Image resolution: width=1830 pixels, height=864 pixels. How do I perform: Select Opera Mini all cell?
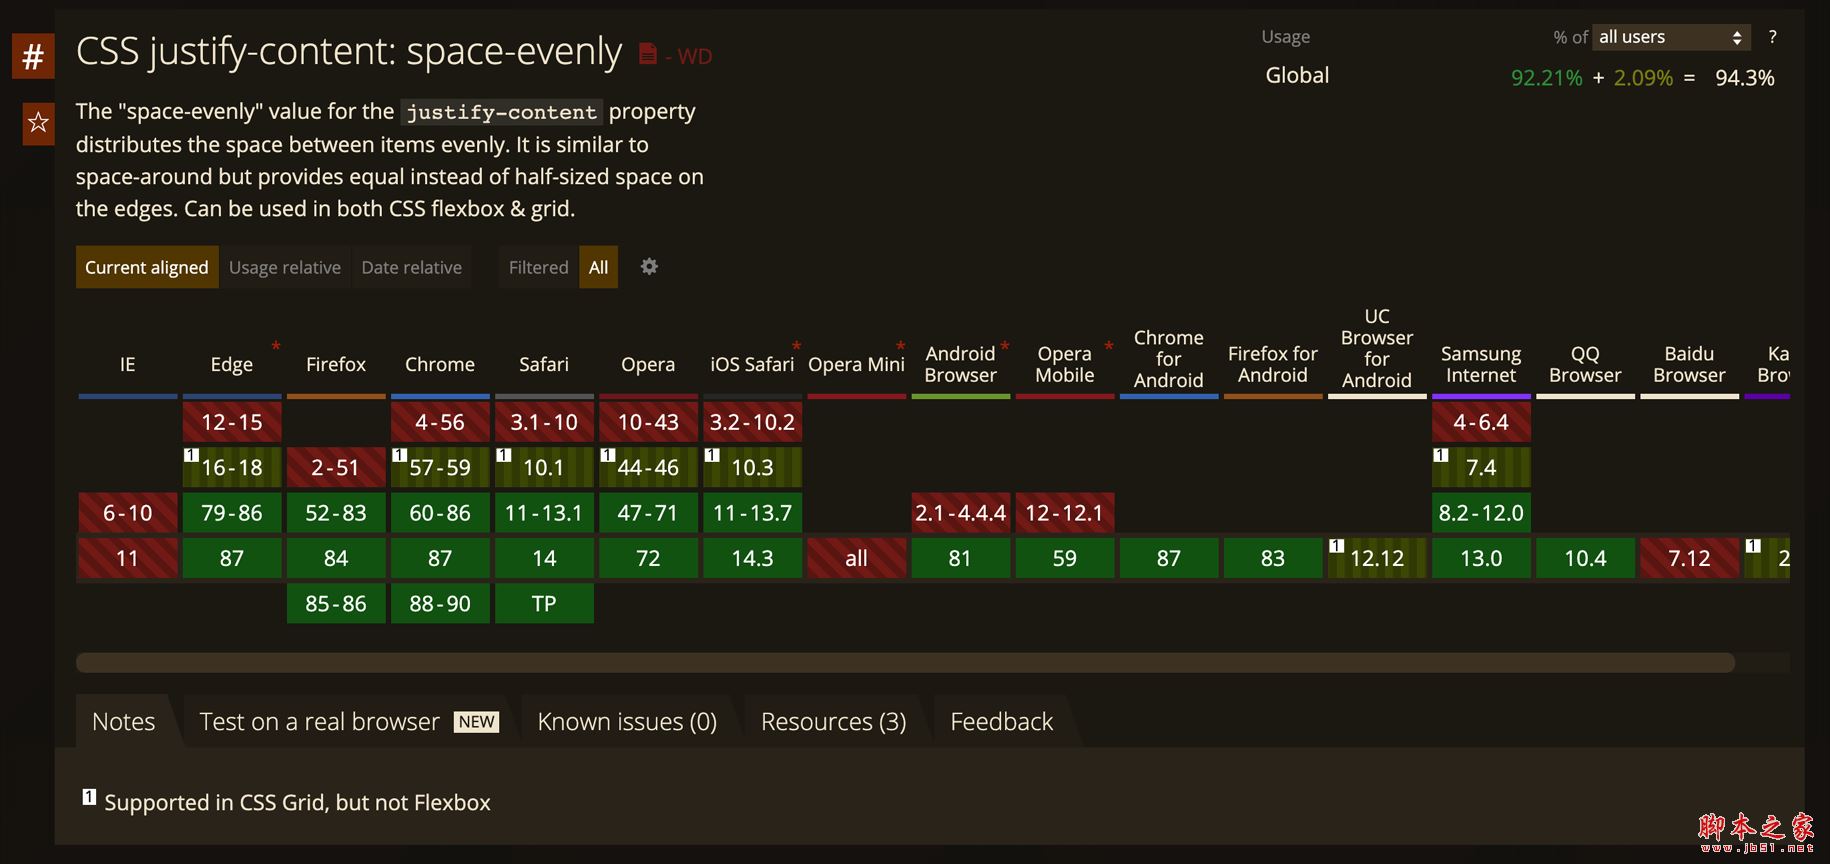point(856,558)
